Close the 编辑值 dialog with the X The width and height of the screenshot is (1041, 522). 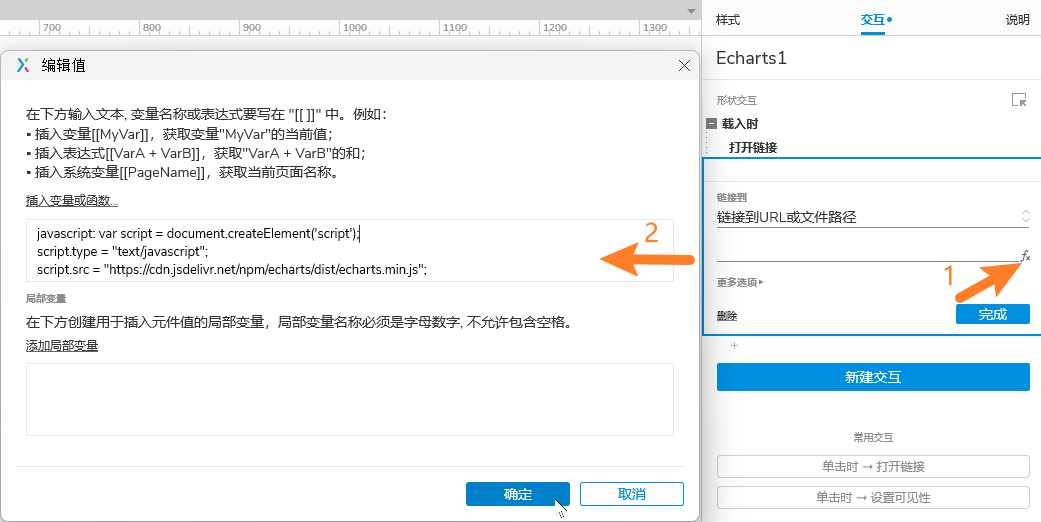pos(684,65)
